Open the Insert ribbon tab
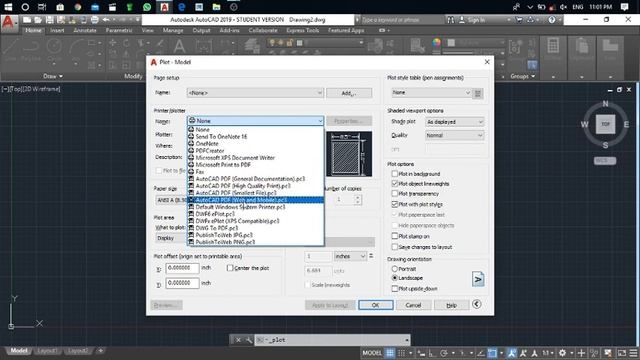Viewport: 640px width, 360px height. tap(57, 31)
